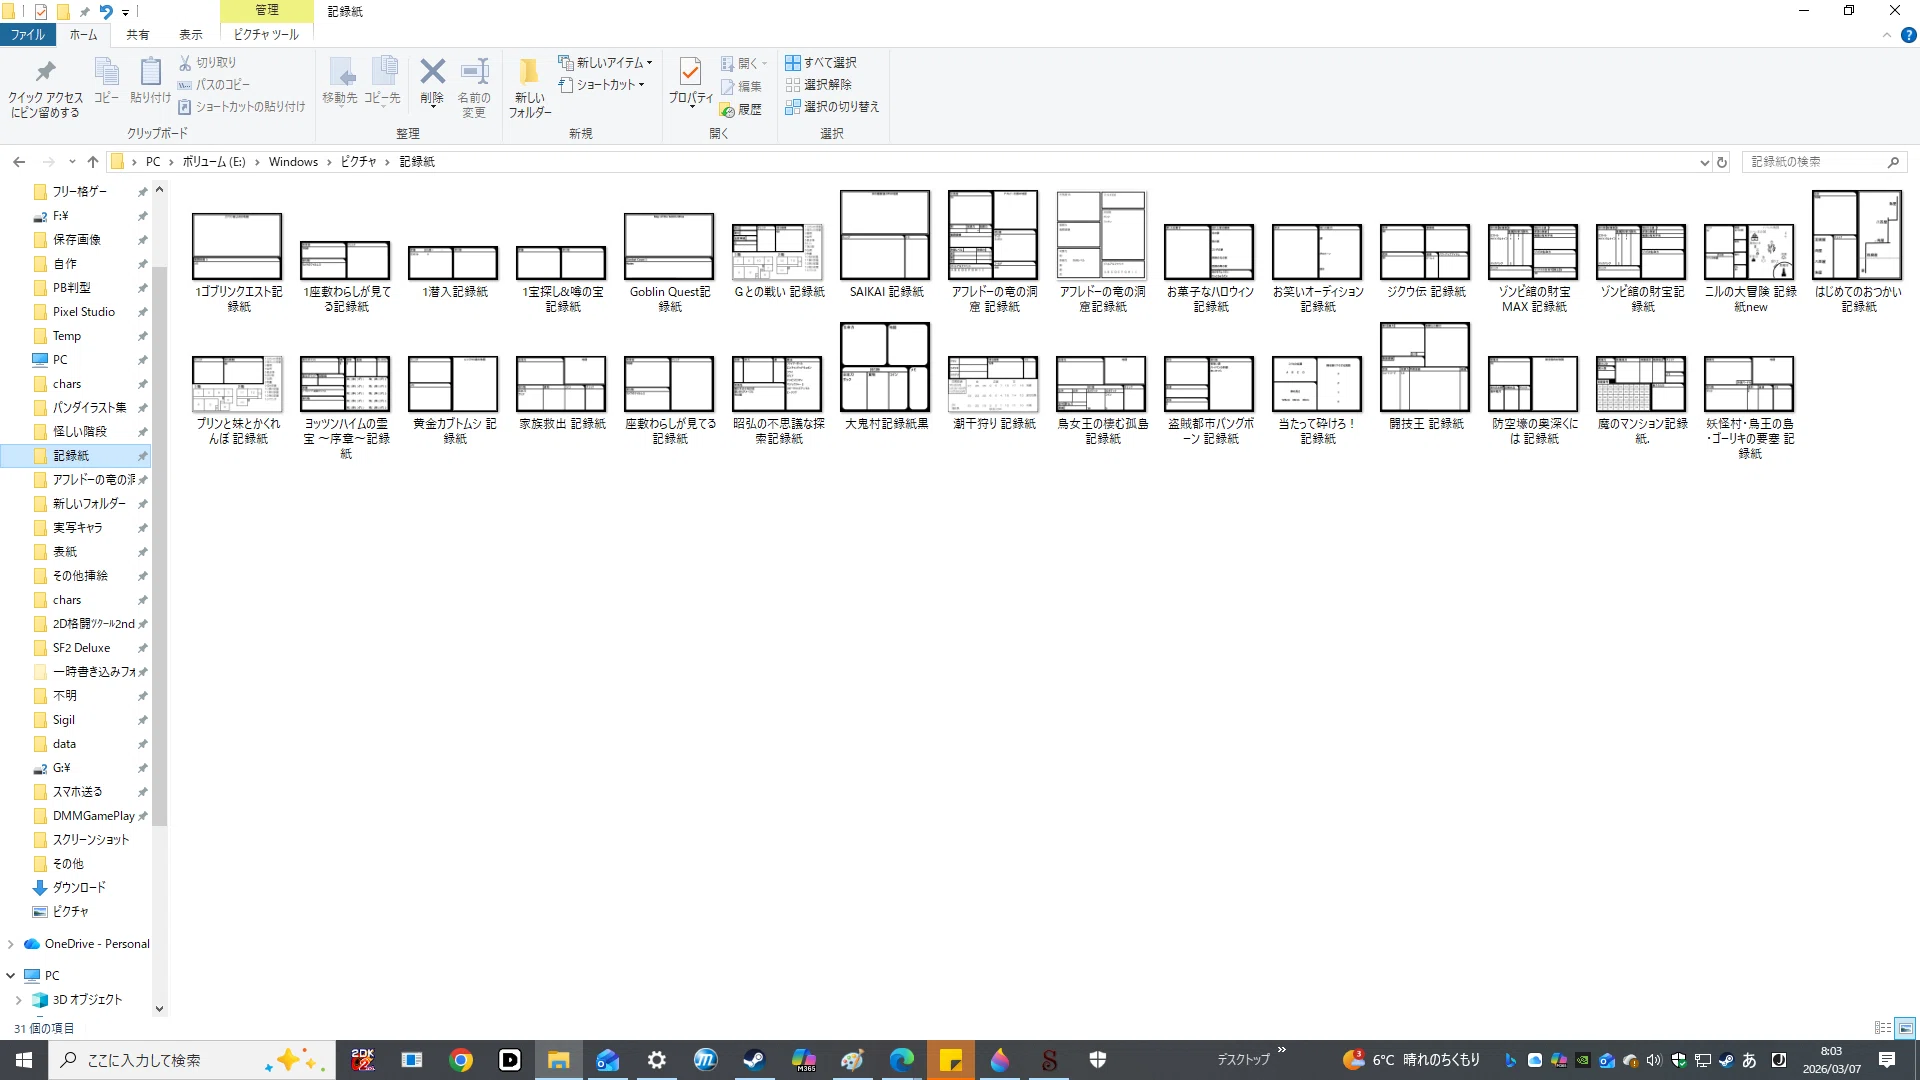
Task: Open the ファイル tab
Action: [28, 35]
